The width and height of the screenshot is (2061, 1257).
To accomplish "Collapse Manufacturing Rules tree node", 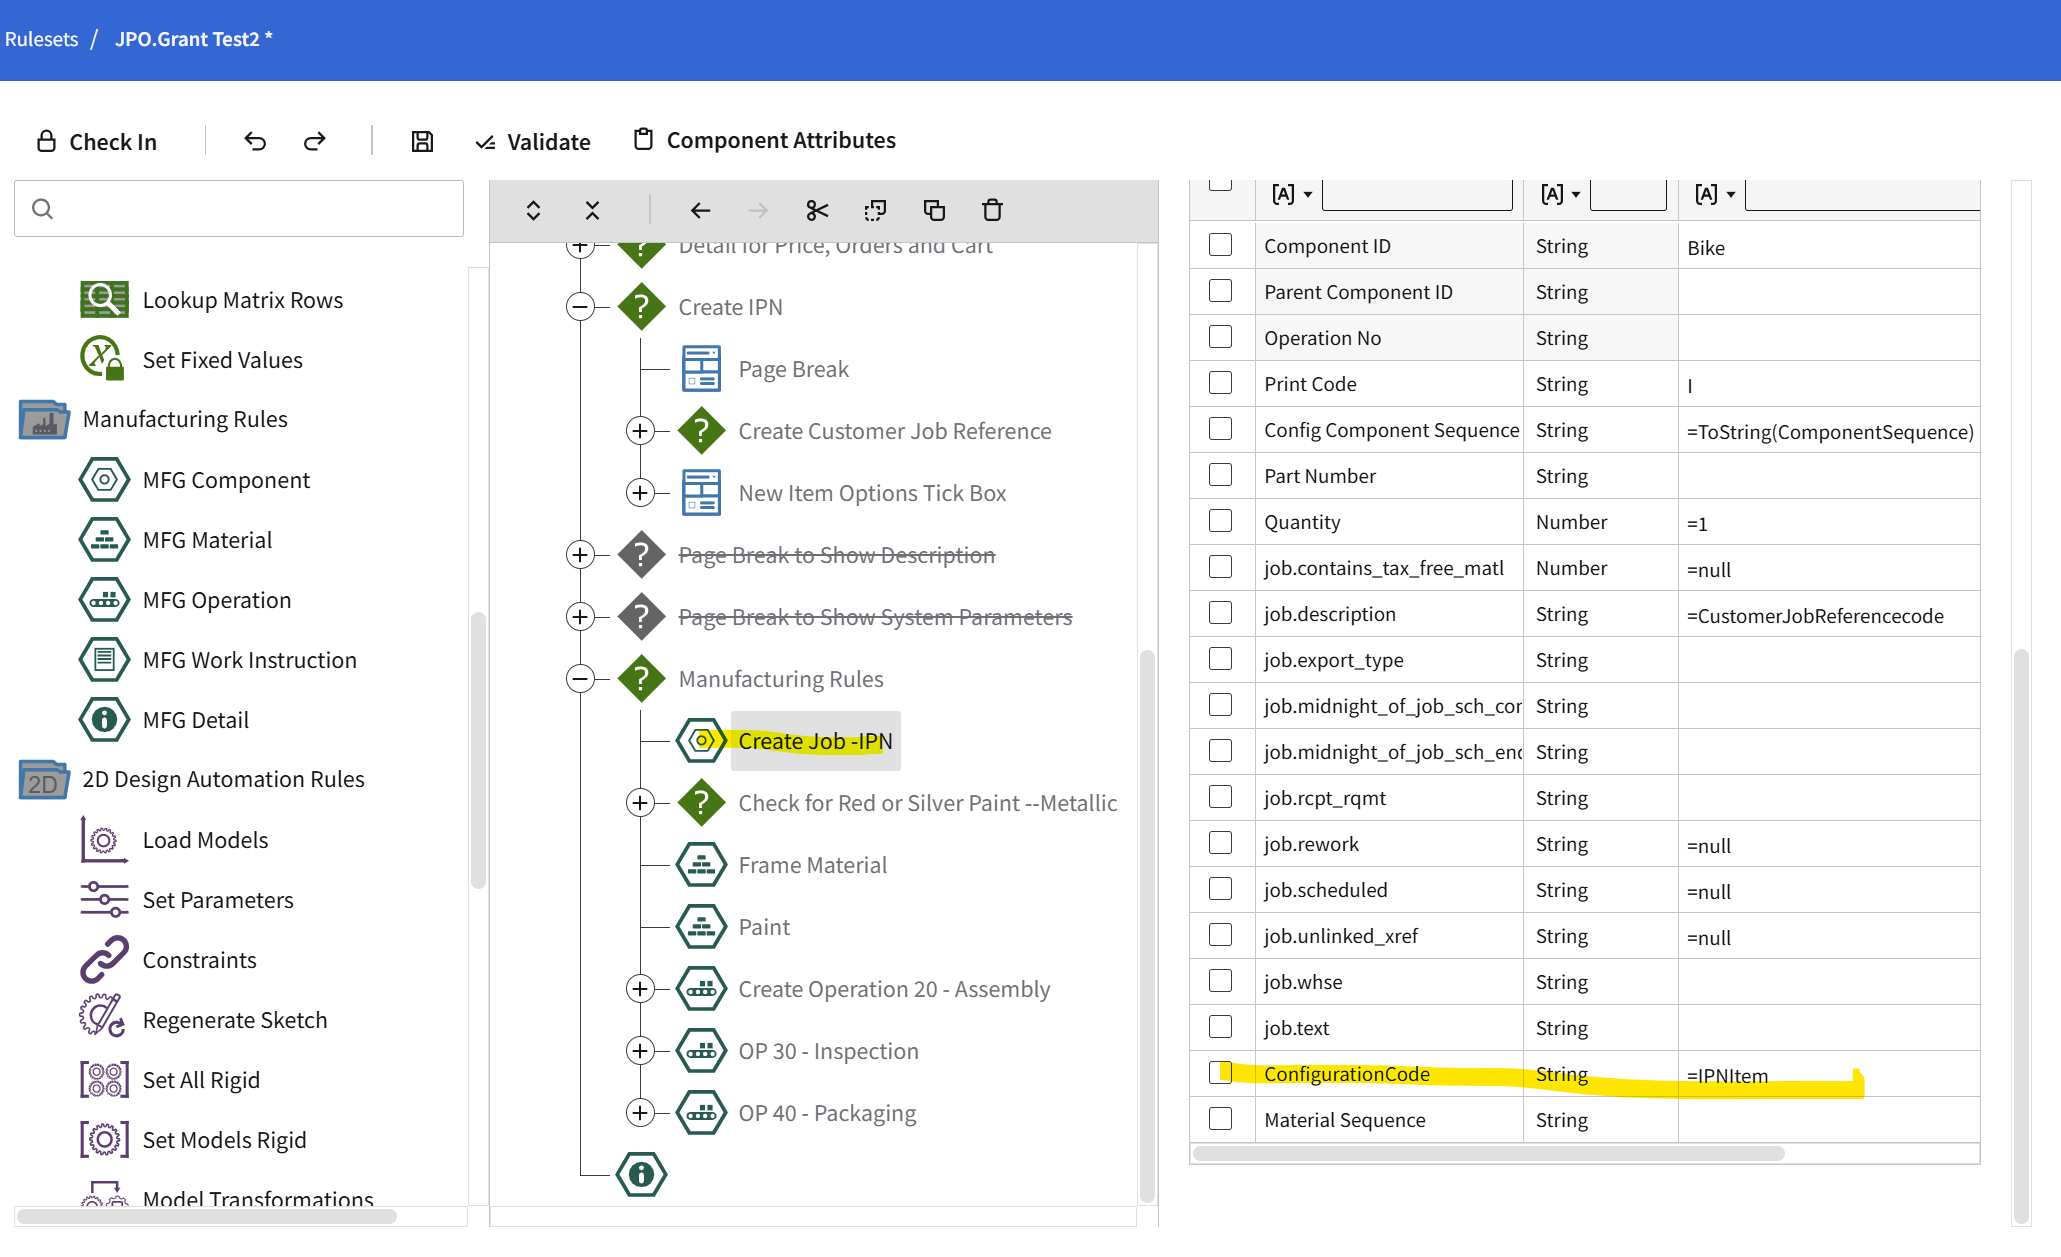I will click(x=580, y=679).
